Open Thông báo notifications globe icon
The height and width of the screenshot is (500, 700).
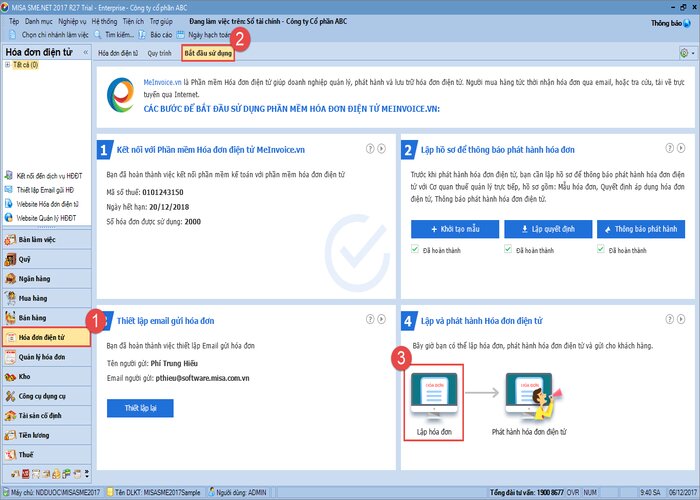[x=687, y=23]
